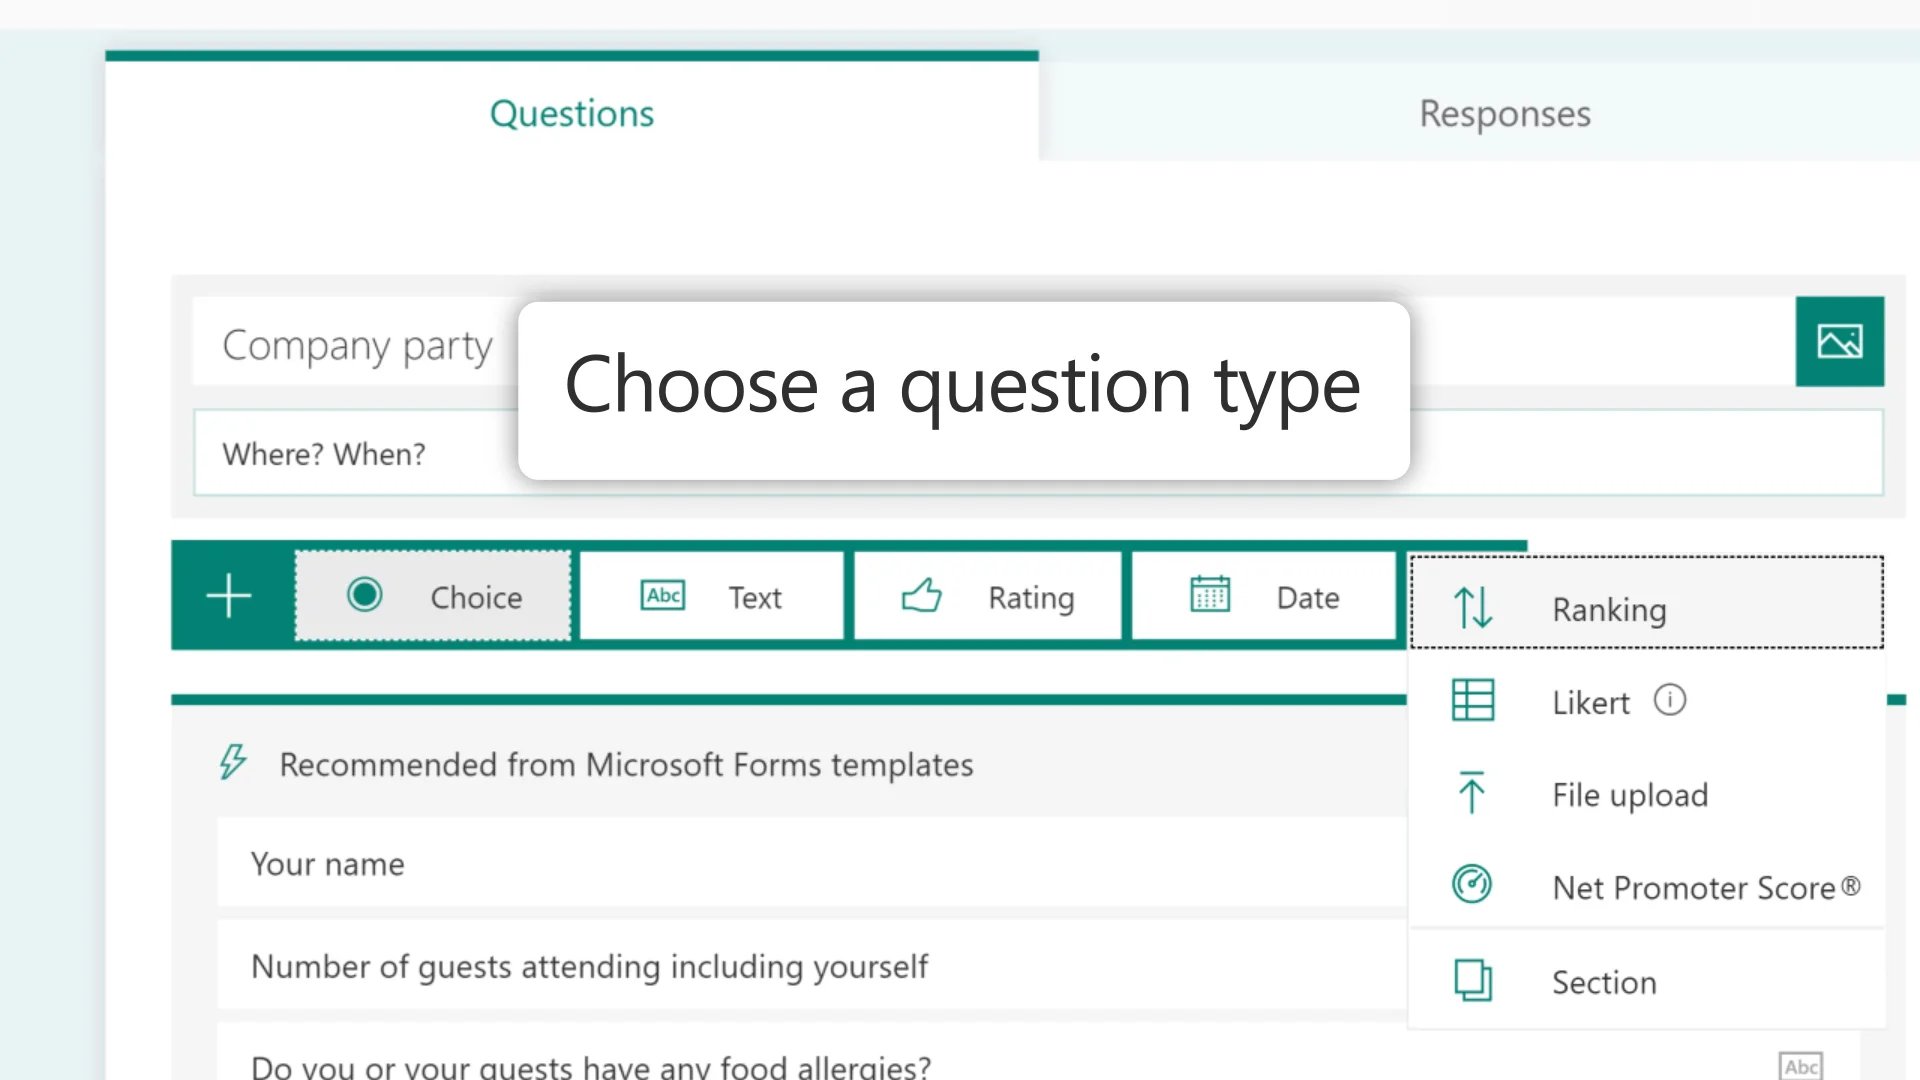Image resolution: width=1920 pixels, height=1080 pixels.
Task: Add the suggested question Your name
Action: [x=328, y=863]
